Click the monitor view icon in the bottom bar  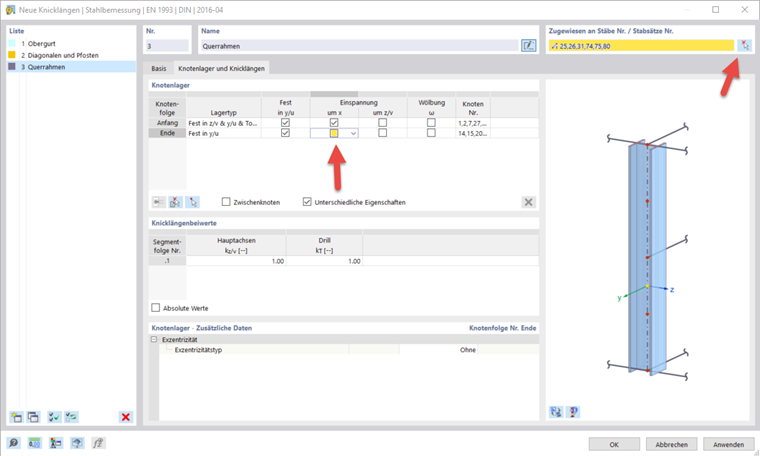pos(77,443)
